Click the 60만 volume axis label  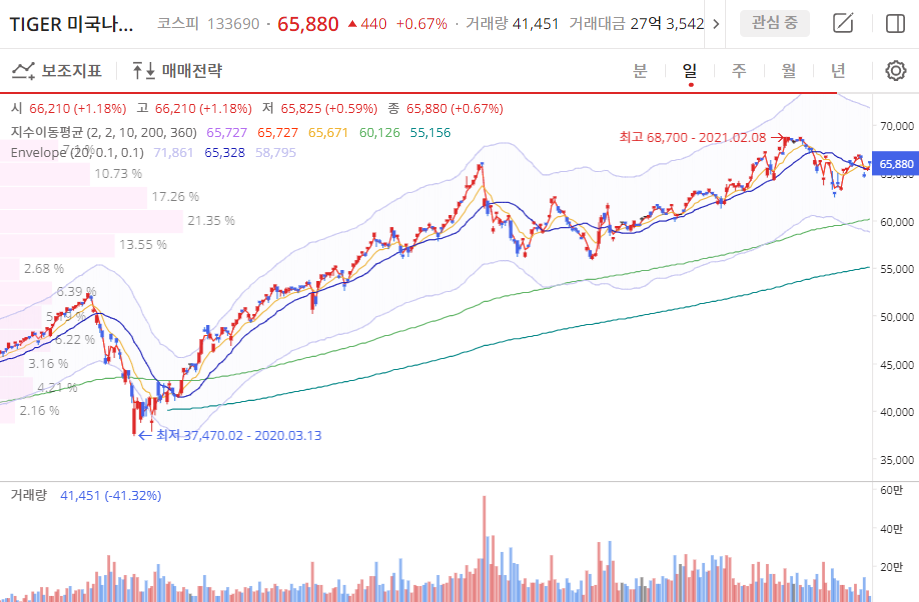(891, 490)
